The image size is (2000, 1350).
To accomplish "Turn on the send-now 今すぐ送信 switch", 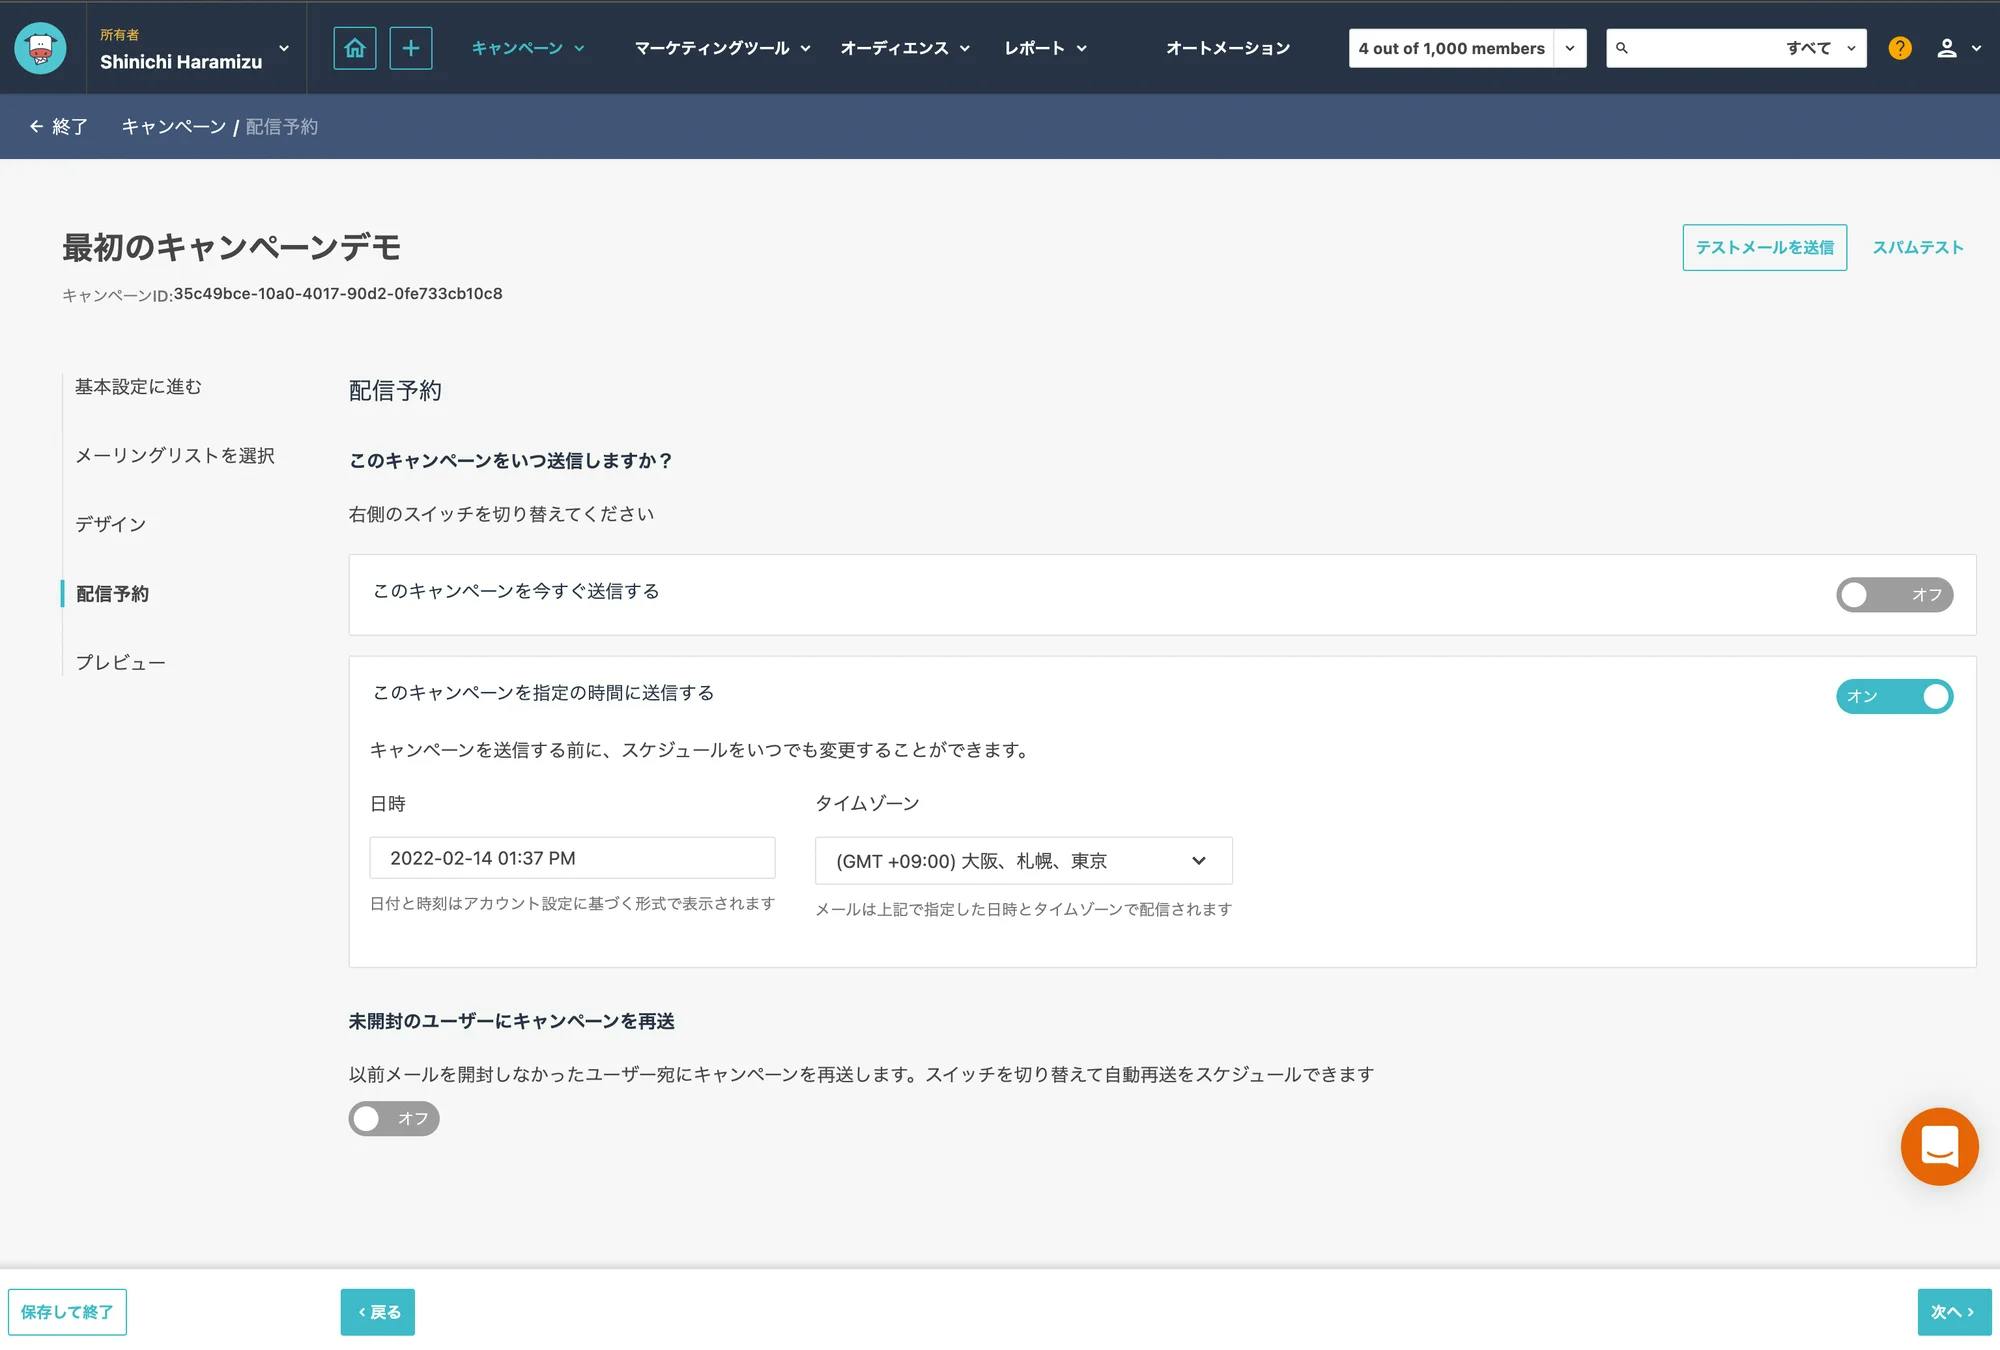I will pyautogui.click(x=1894, y=595).
